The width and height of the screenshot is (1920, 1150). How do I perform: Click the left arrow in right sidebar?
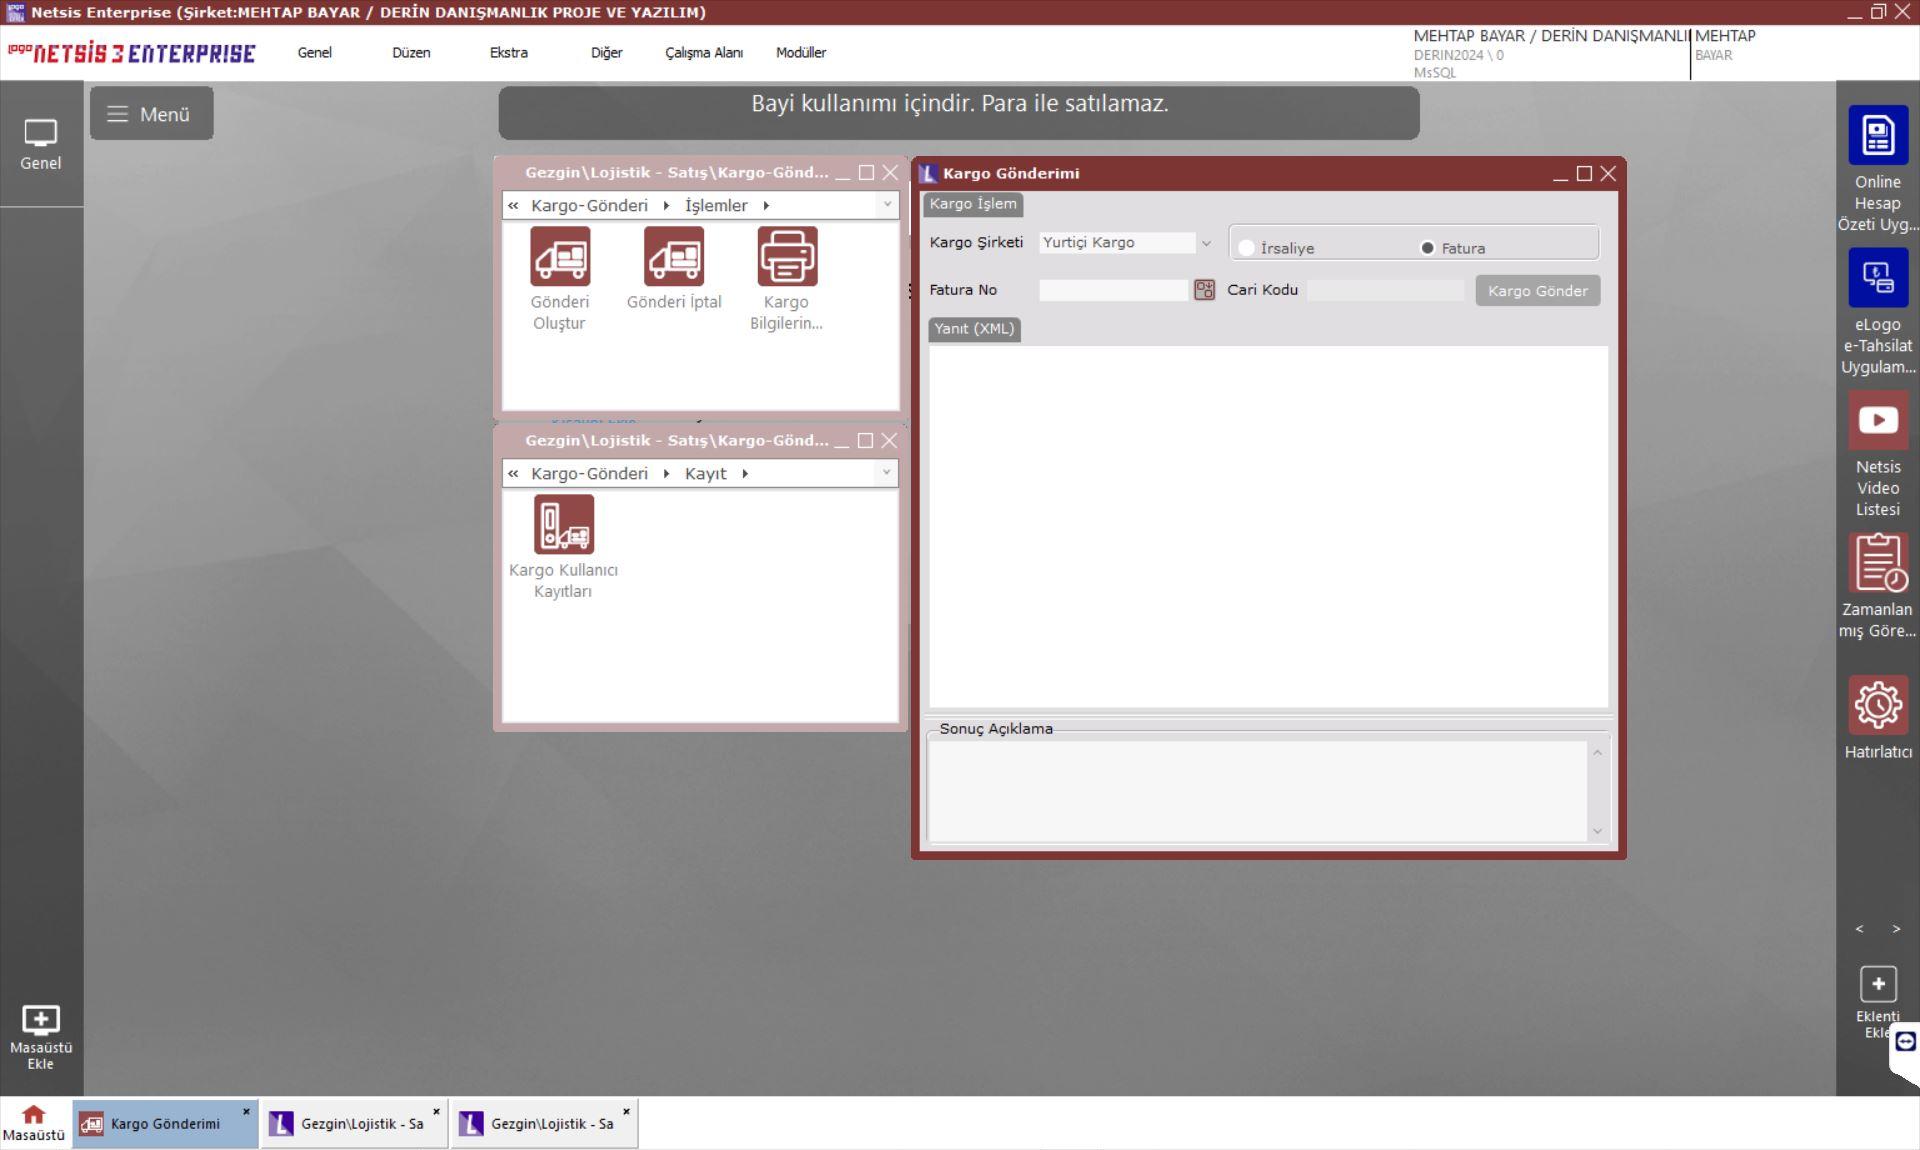coord(1859,929)
